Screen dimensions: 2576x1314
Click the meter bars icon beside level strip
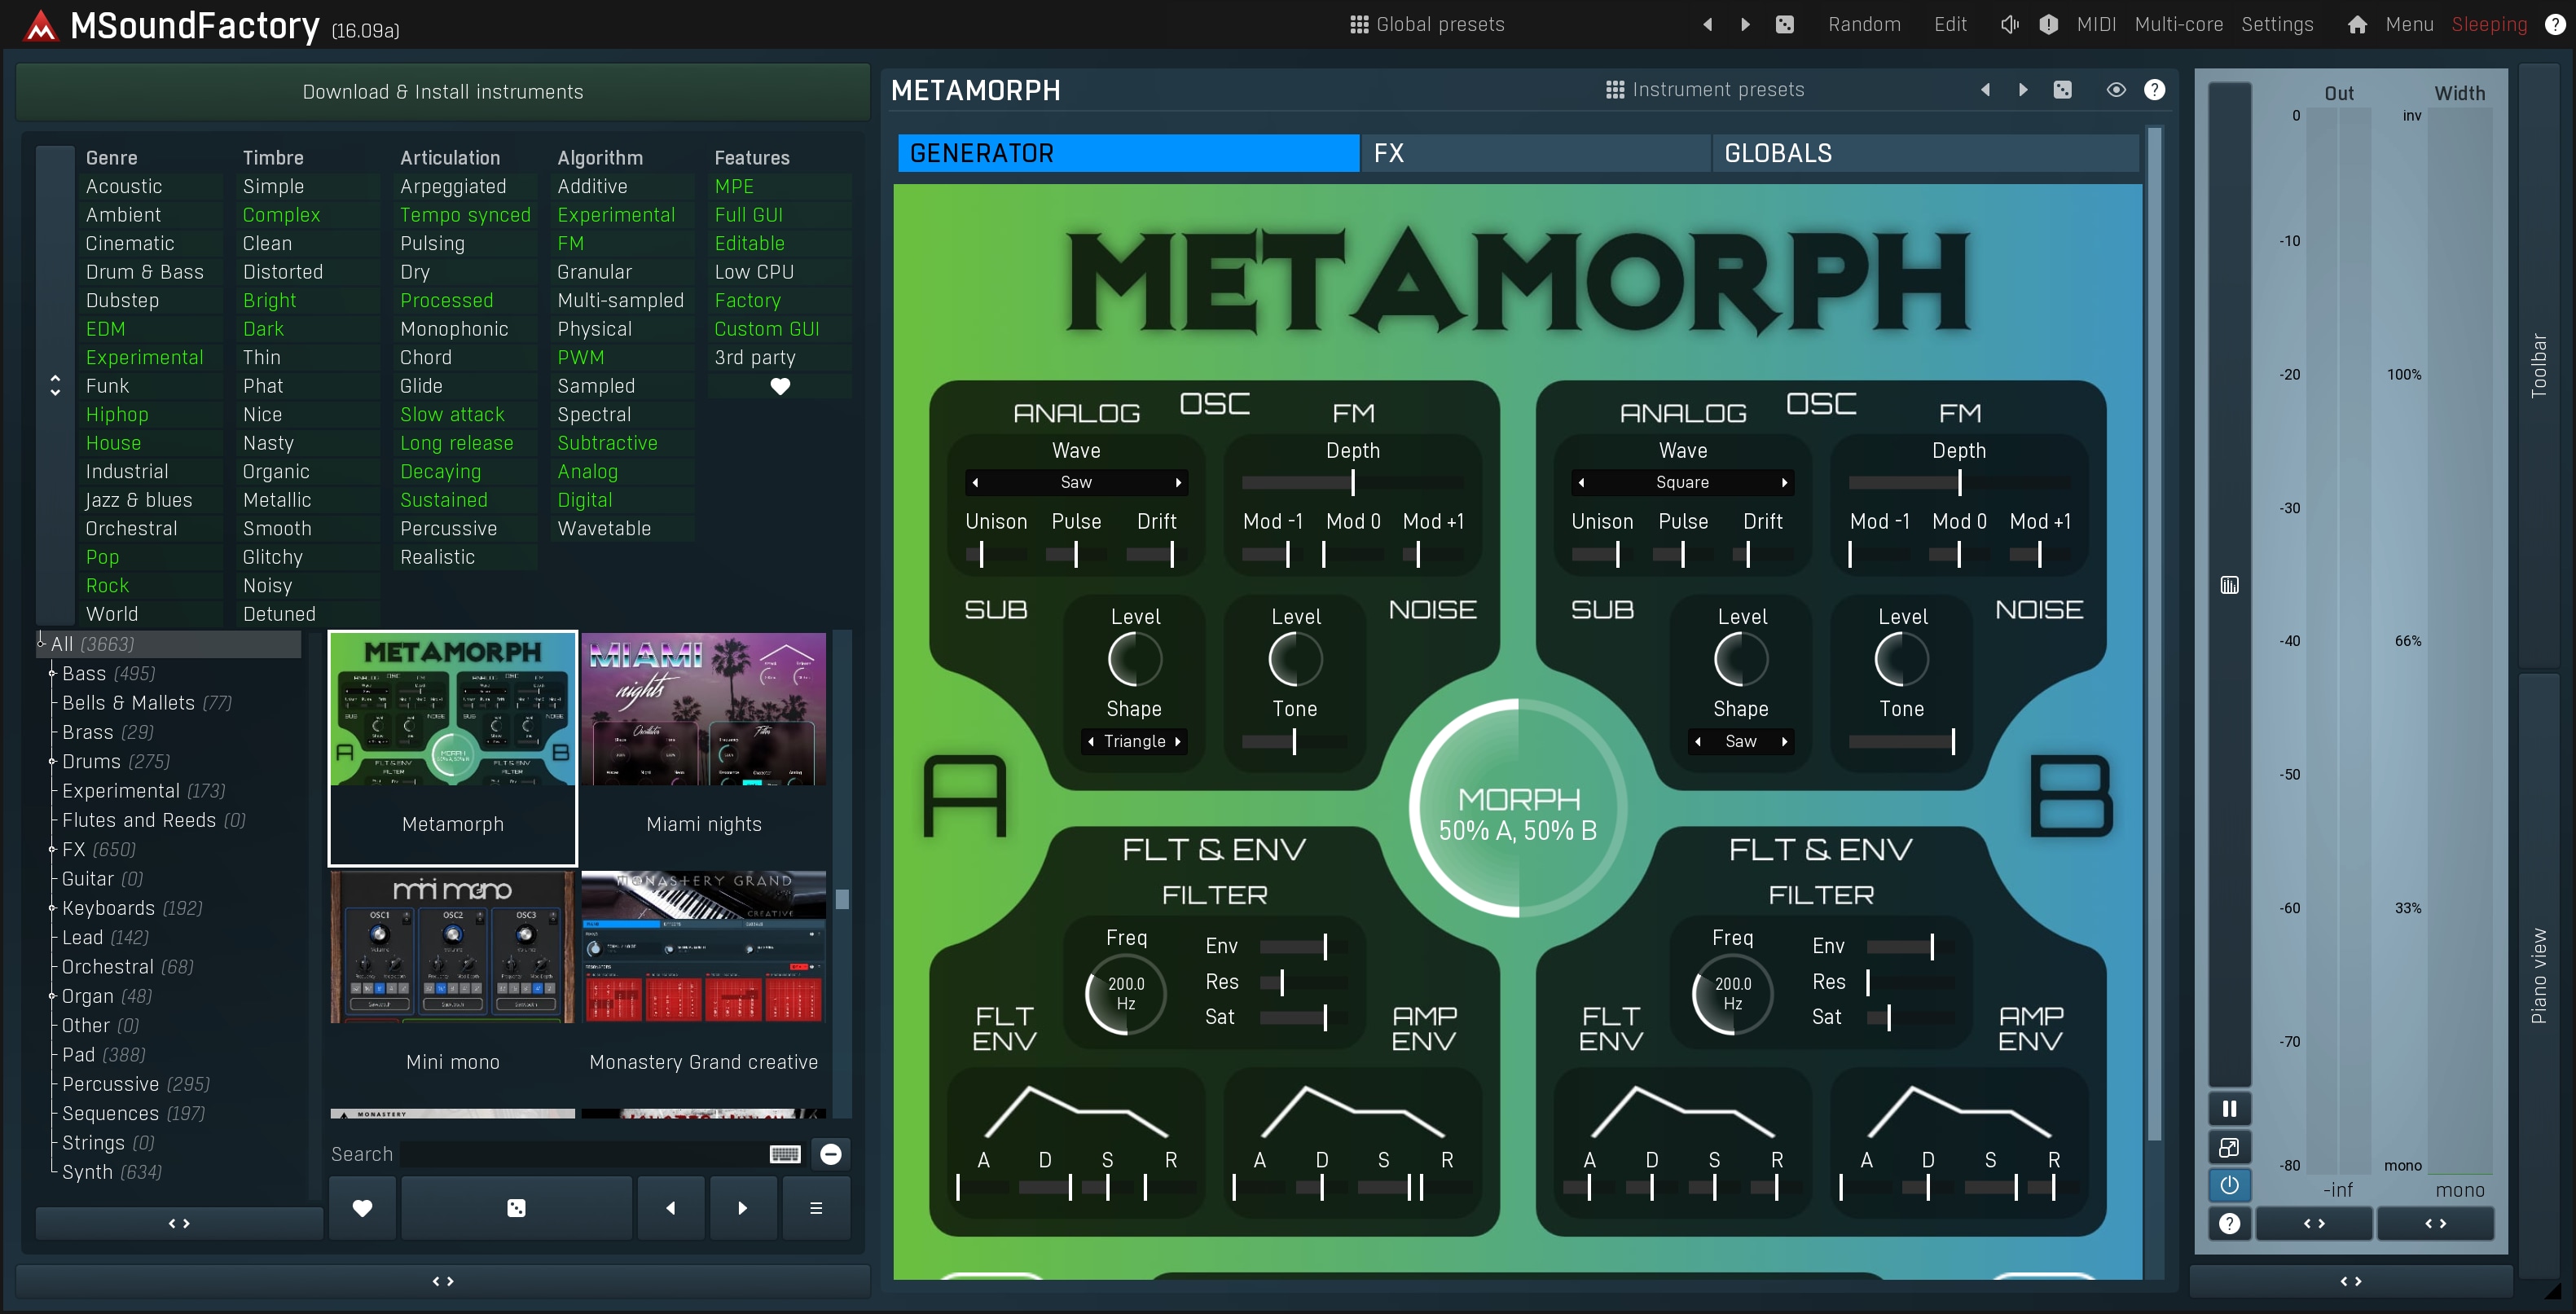tap(2230, 585)
